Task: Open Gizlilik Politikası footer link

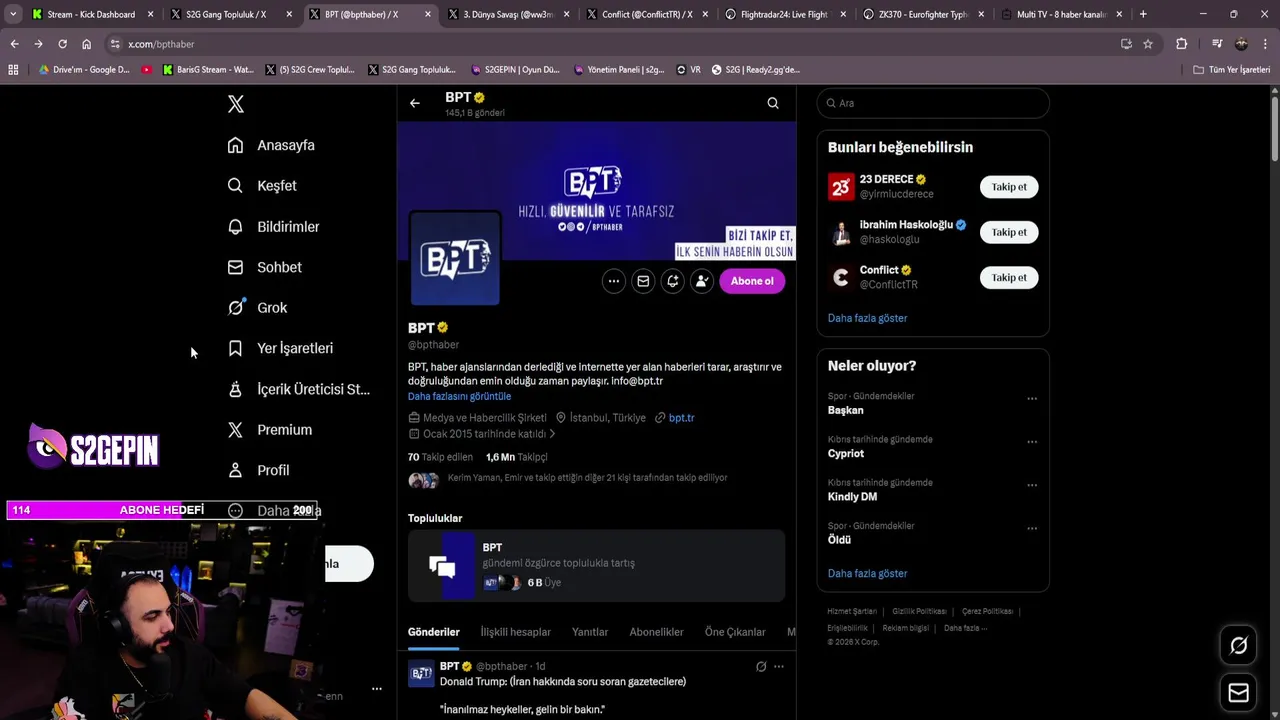Action: click(x=919, y=611)
